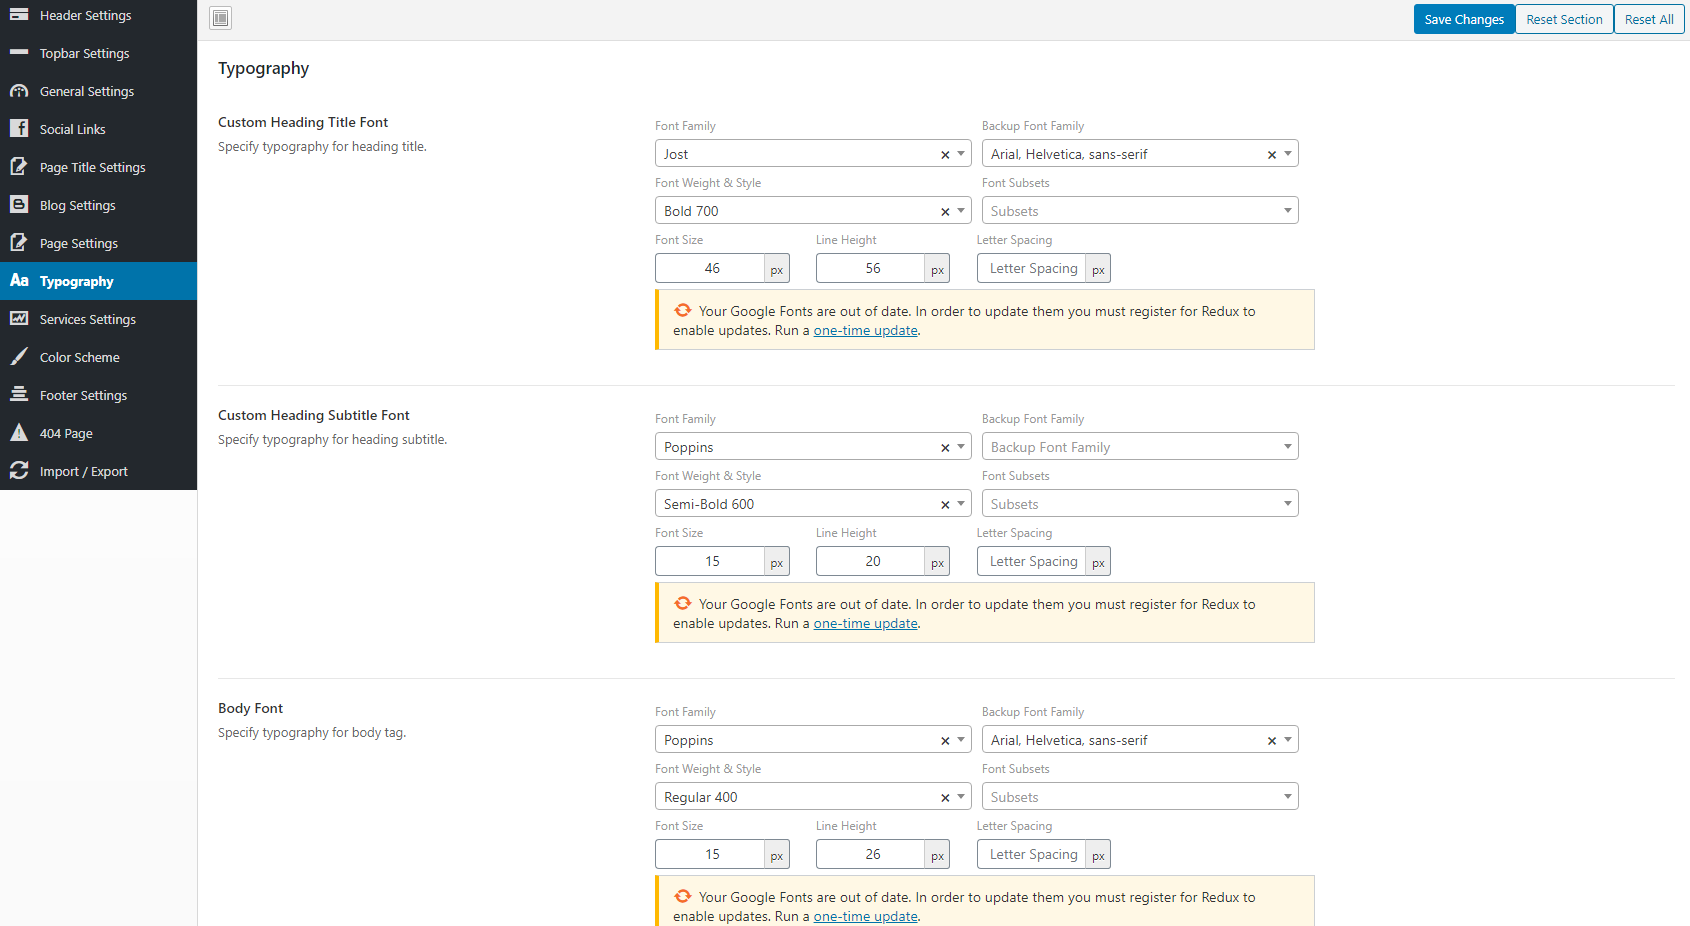Viewport: 1690px width, 926px height.
Task: Clear the Regular 400 weight selection
Action: (945, 797)
